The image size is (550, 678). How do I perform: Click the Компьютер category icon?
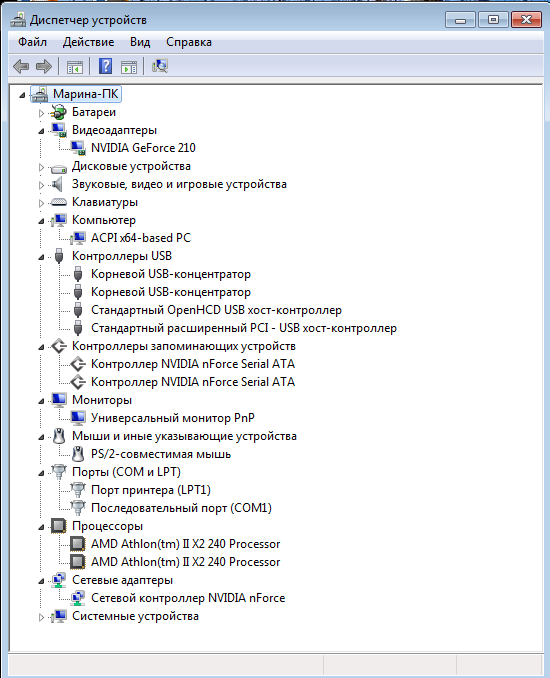click(x=58, y=221)
